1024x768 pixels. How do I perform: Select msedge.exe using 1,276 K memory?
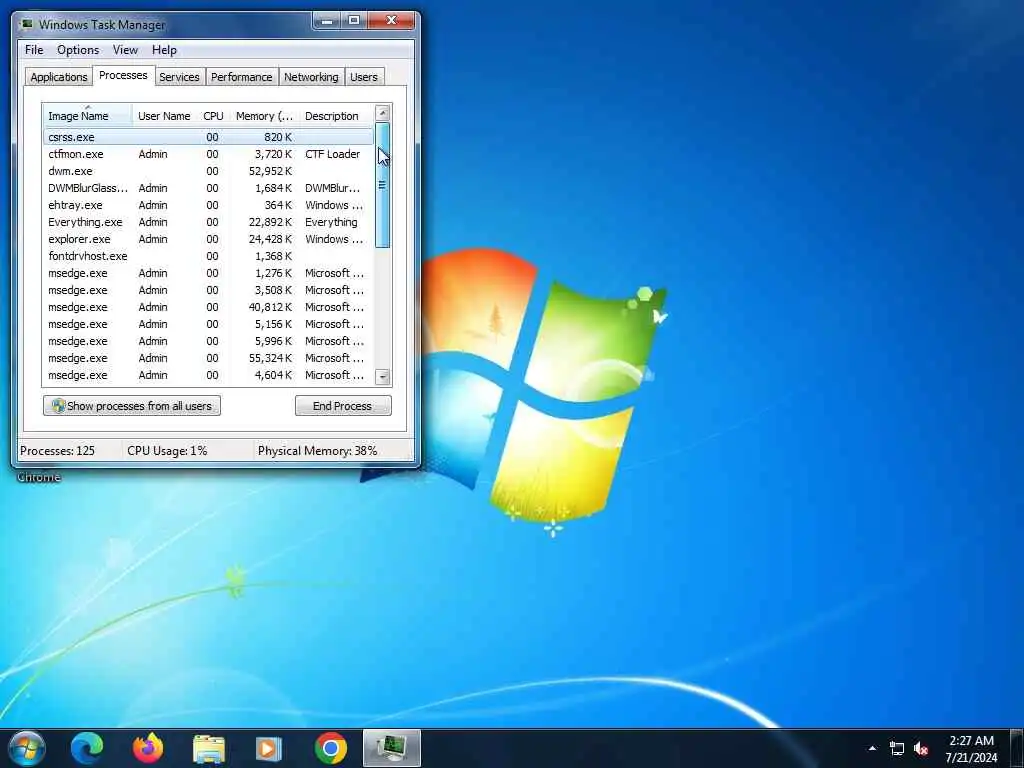pos(208,273)
